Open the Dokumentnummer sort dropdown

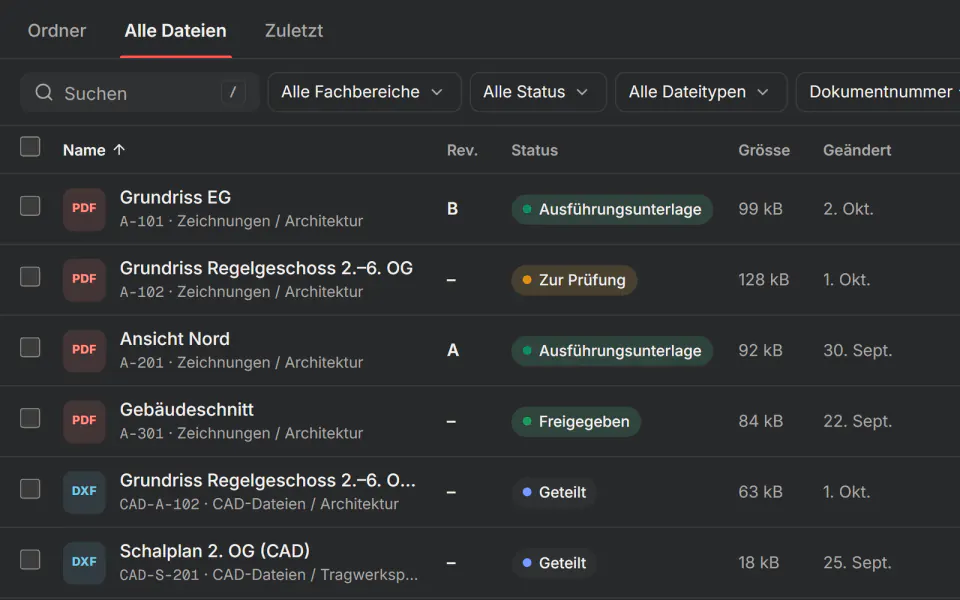[x=880, y=92]
